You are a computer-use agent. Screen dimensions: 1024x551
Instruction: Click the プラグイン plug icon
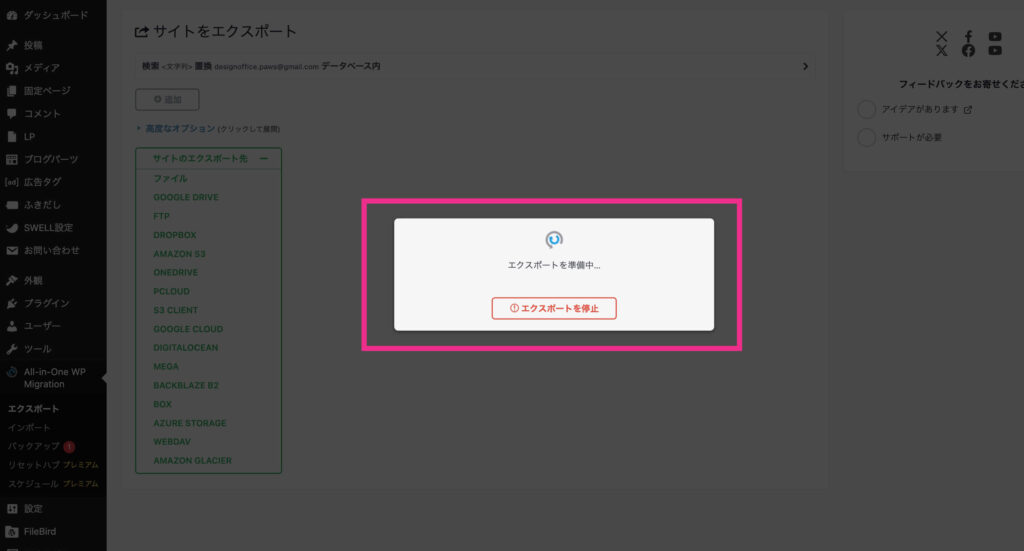coord(12,304)
